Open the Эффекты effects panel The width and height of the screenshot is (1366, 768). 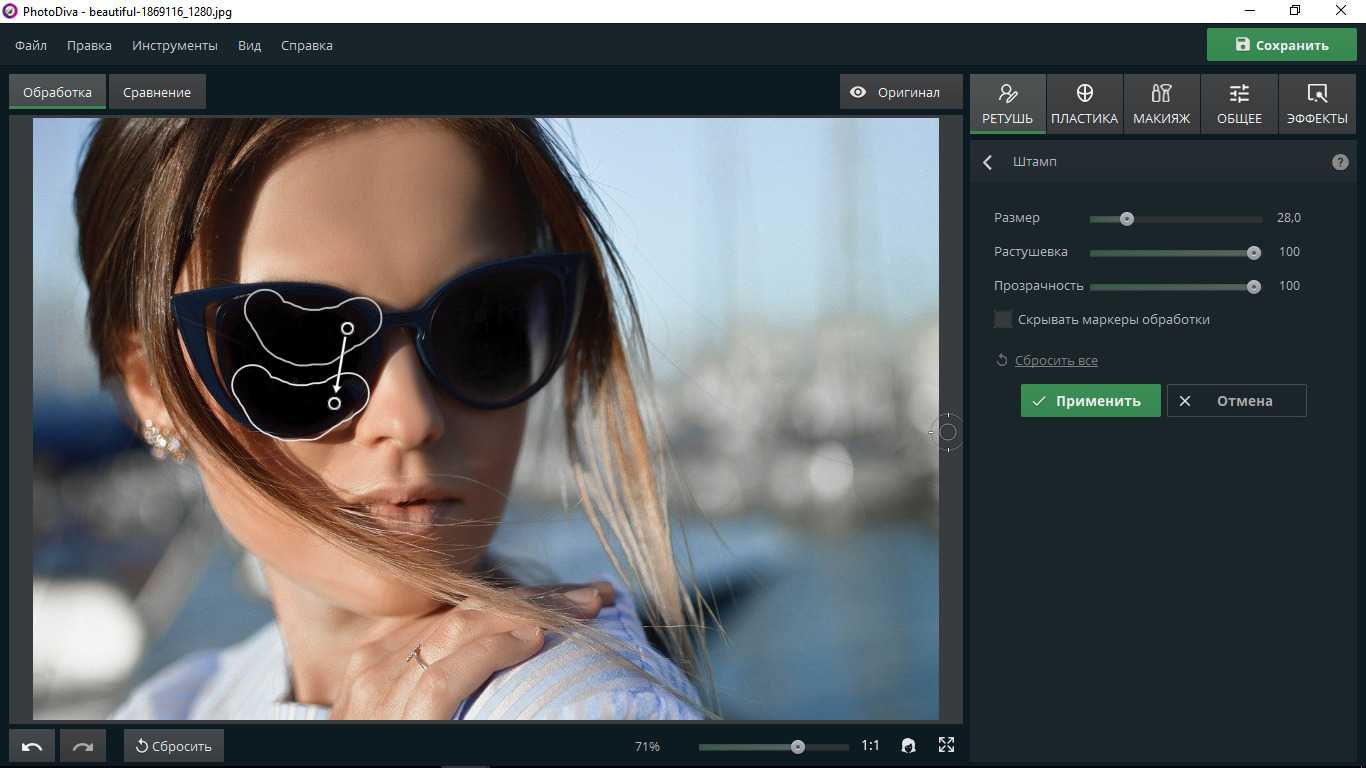(x=1316, y=104)
